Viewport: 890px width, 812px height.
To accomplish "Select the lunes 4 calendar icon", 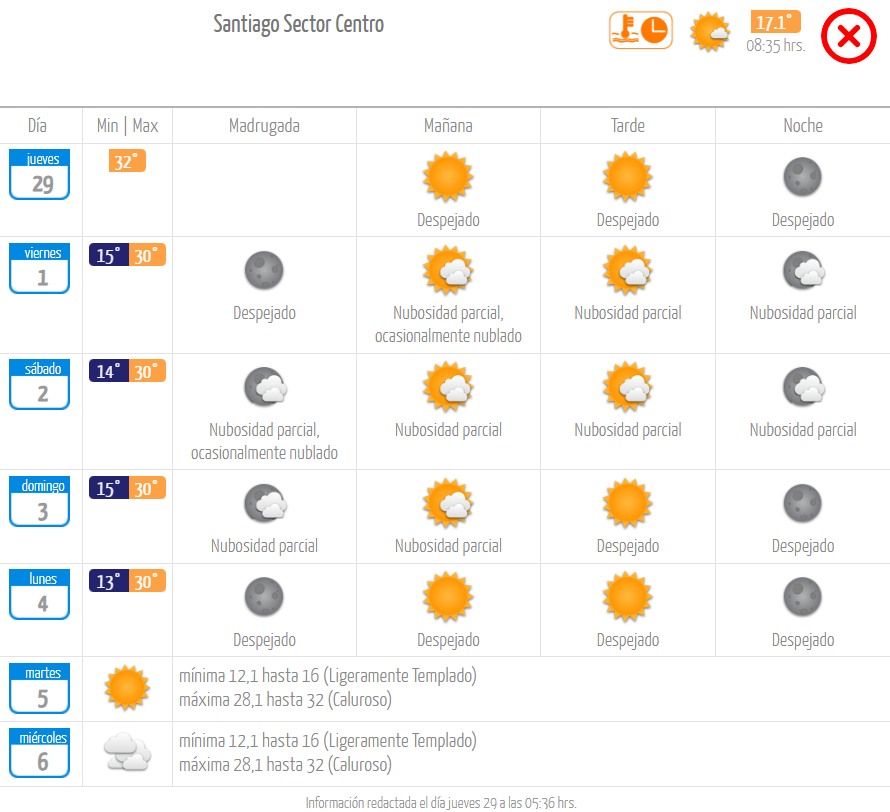I will 39,594.
